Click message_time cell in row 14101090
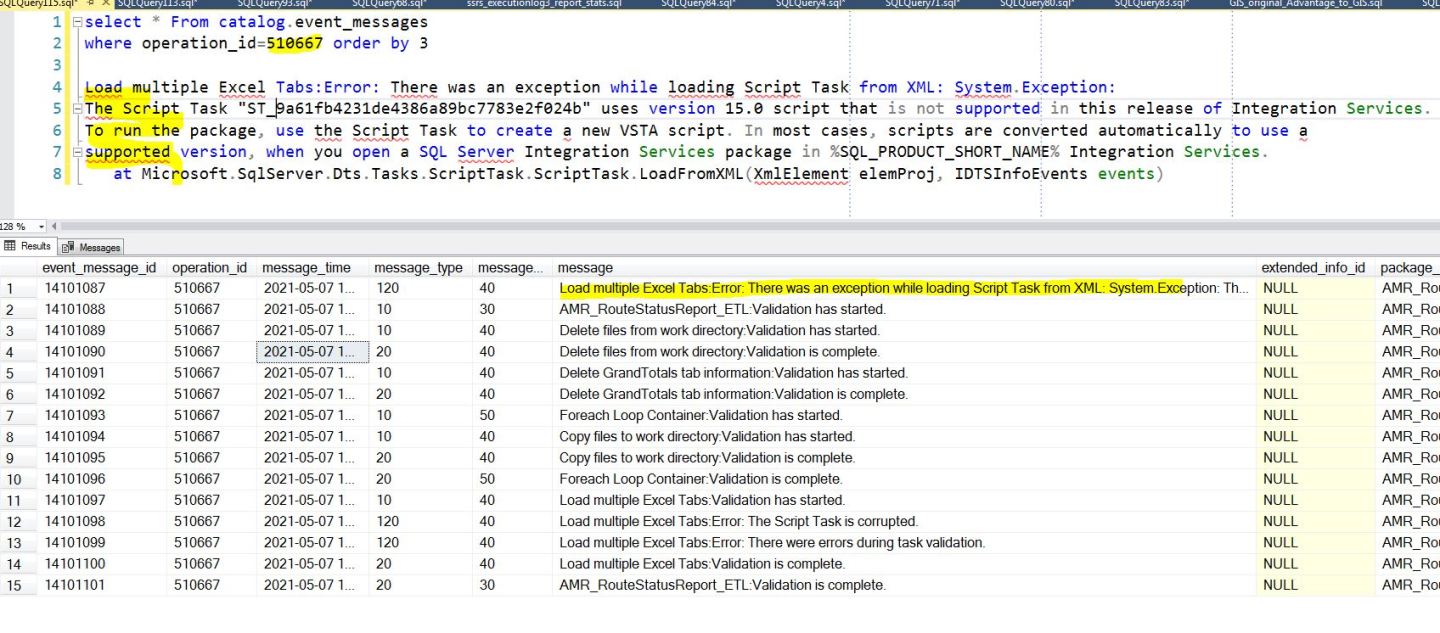 pos(312,352)
